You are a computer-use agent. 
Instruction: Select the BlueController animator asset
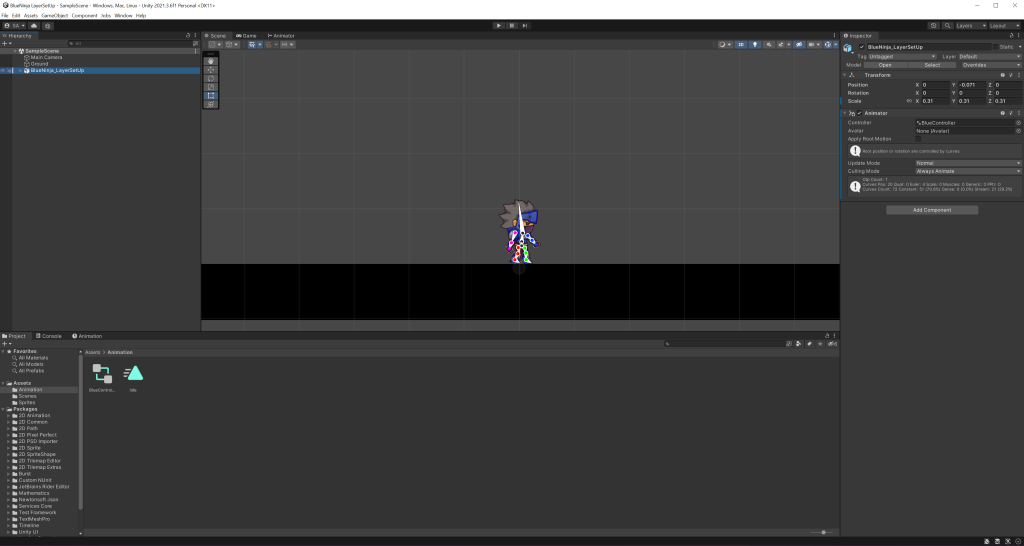[102, 373]
